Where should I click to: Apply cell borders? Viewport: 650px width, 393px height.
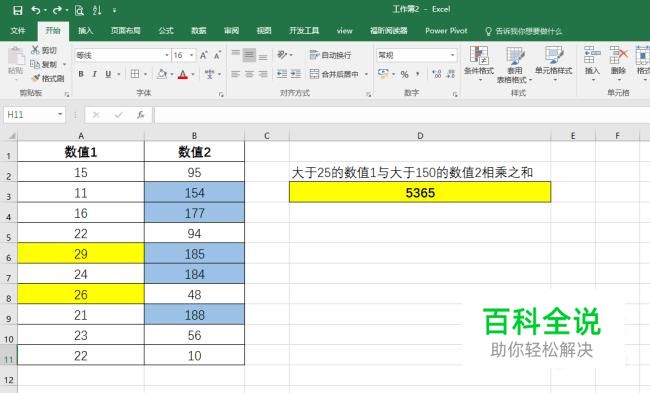[x=135, y=74]
